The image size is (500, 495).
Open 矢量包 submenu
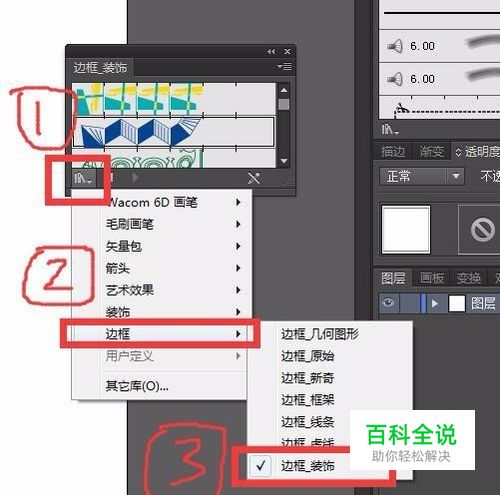162,246
